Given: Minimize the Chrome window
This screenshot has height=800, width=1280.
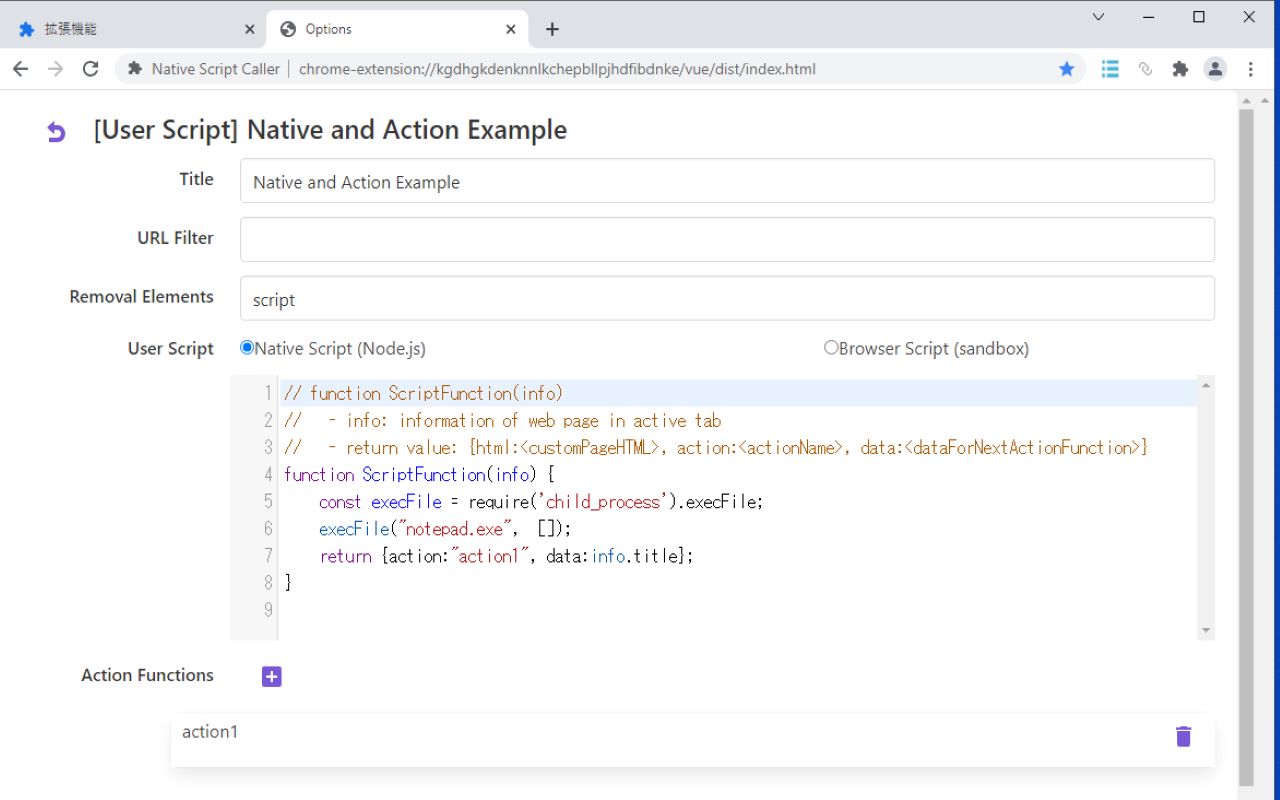Looking at the screenshot, I should 1149,17.
